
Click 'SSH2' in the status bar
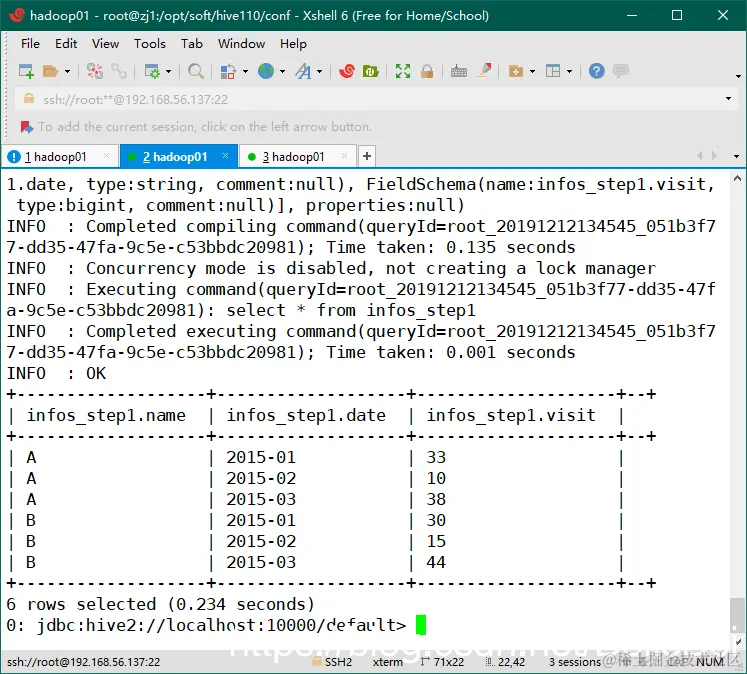click(x=338, y=662)
